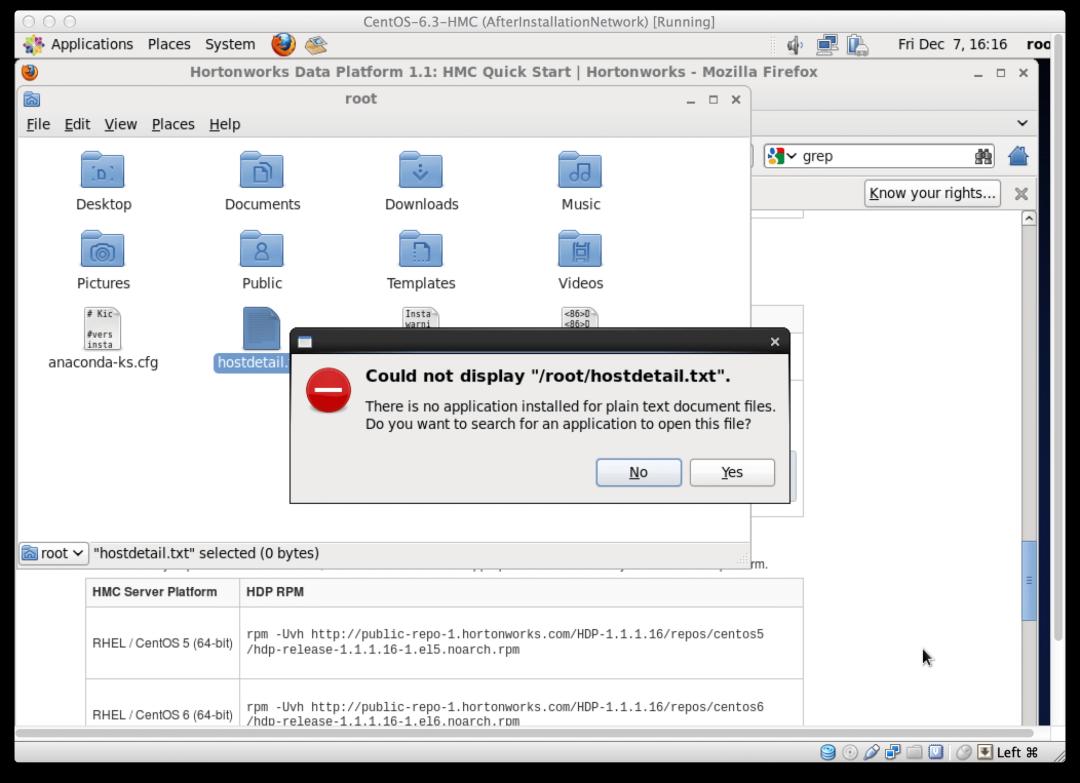Image resolution: width=1080 pixels, height=783 pixels.
Task: Open the Downloads folder icon
Action: [x=420, y=171]
